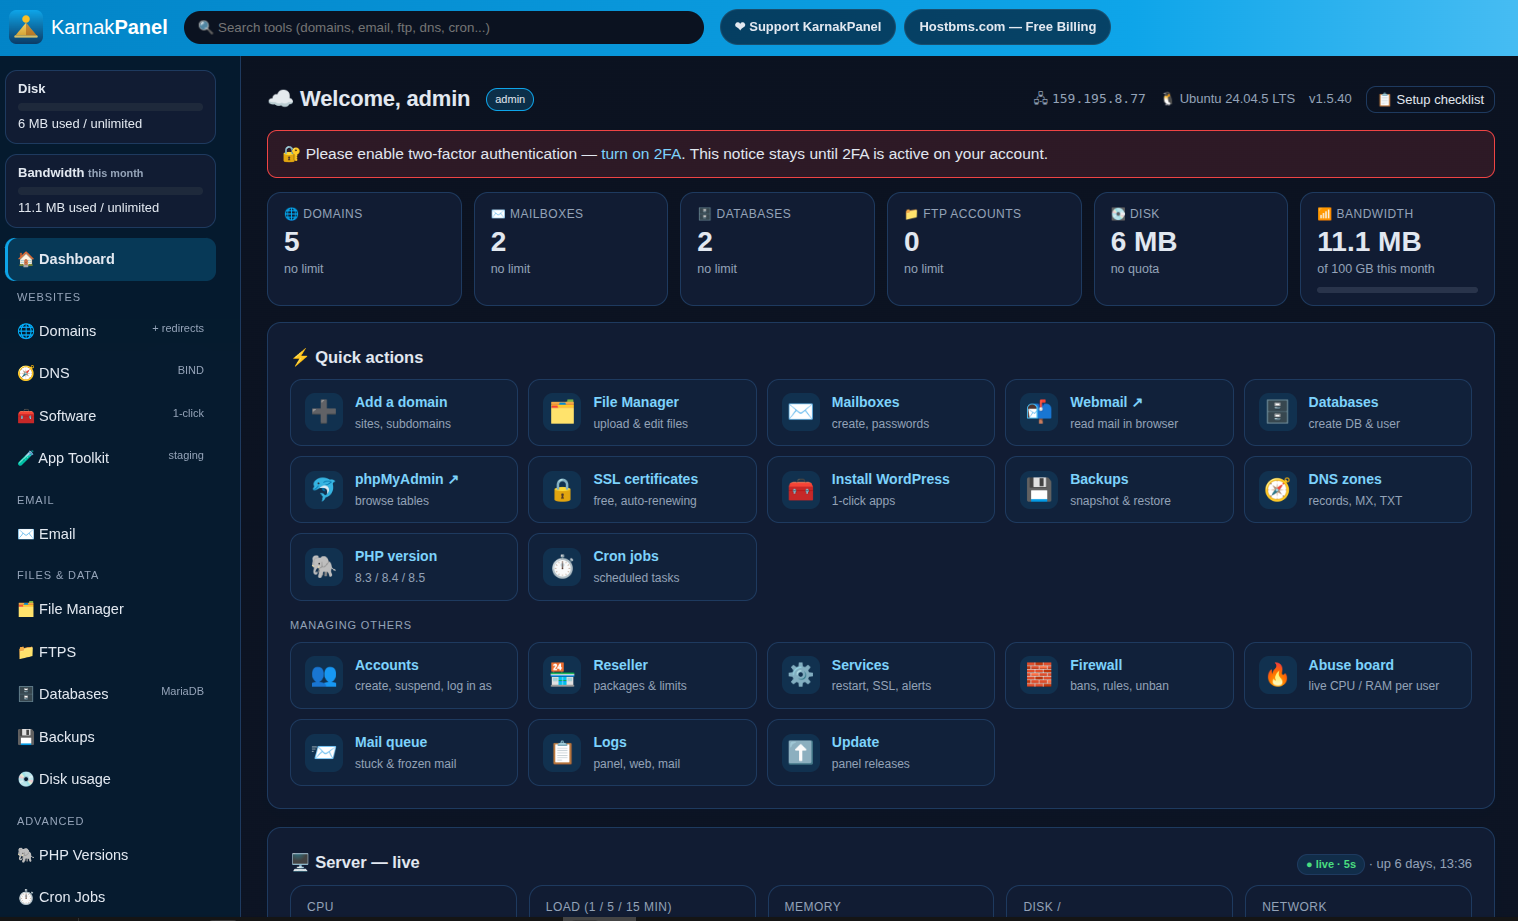The image size is (1518, 921).
Task: Click the Services gear icon
Action: pyautogui.click(x=801, y=675)
